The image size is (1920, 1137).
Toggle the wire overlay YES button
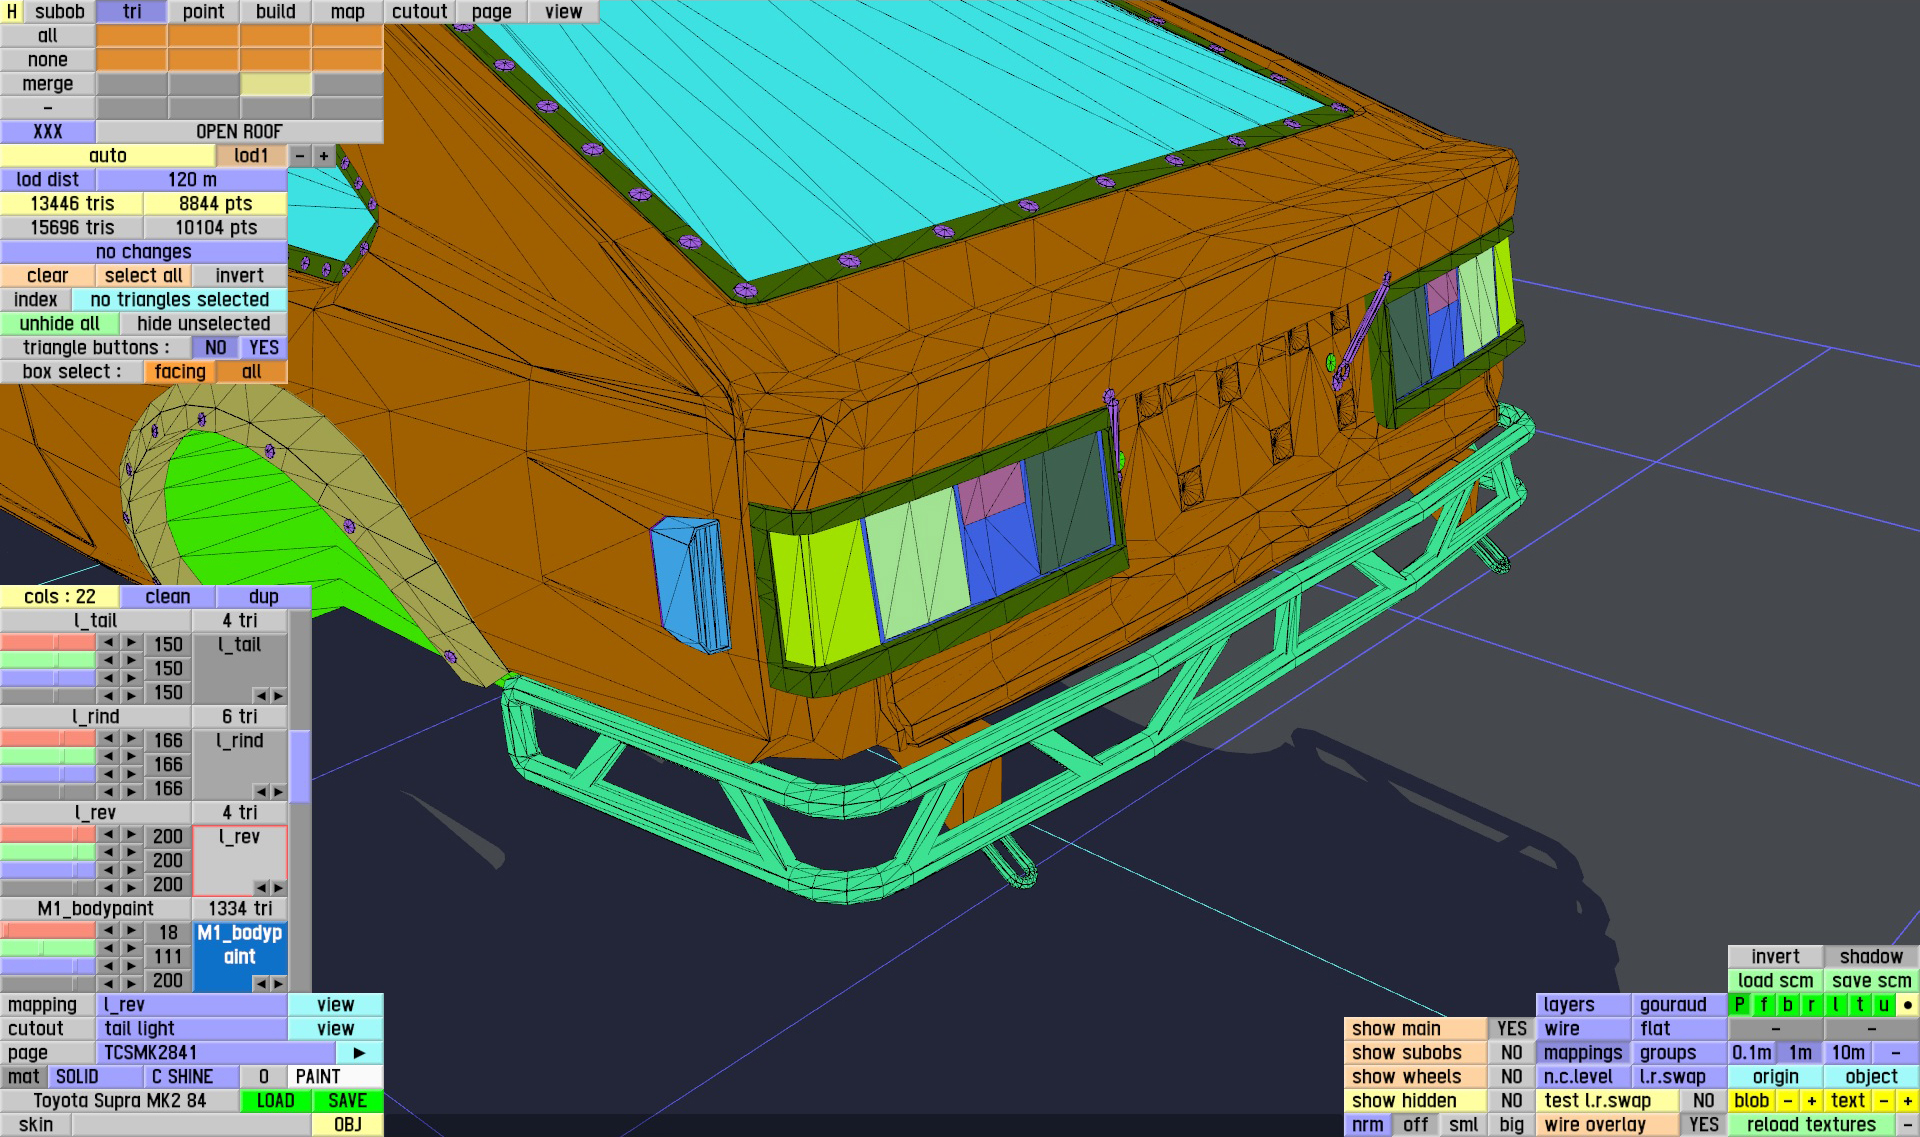tap(1703, 1125)
